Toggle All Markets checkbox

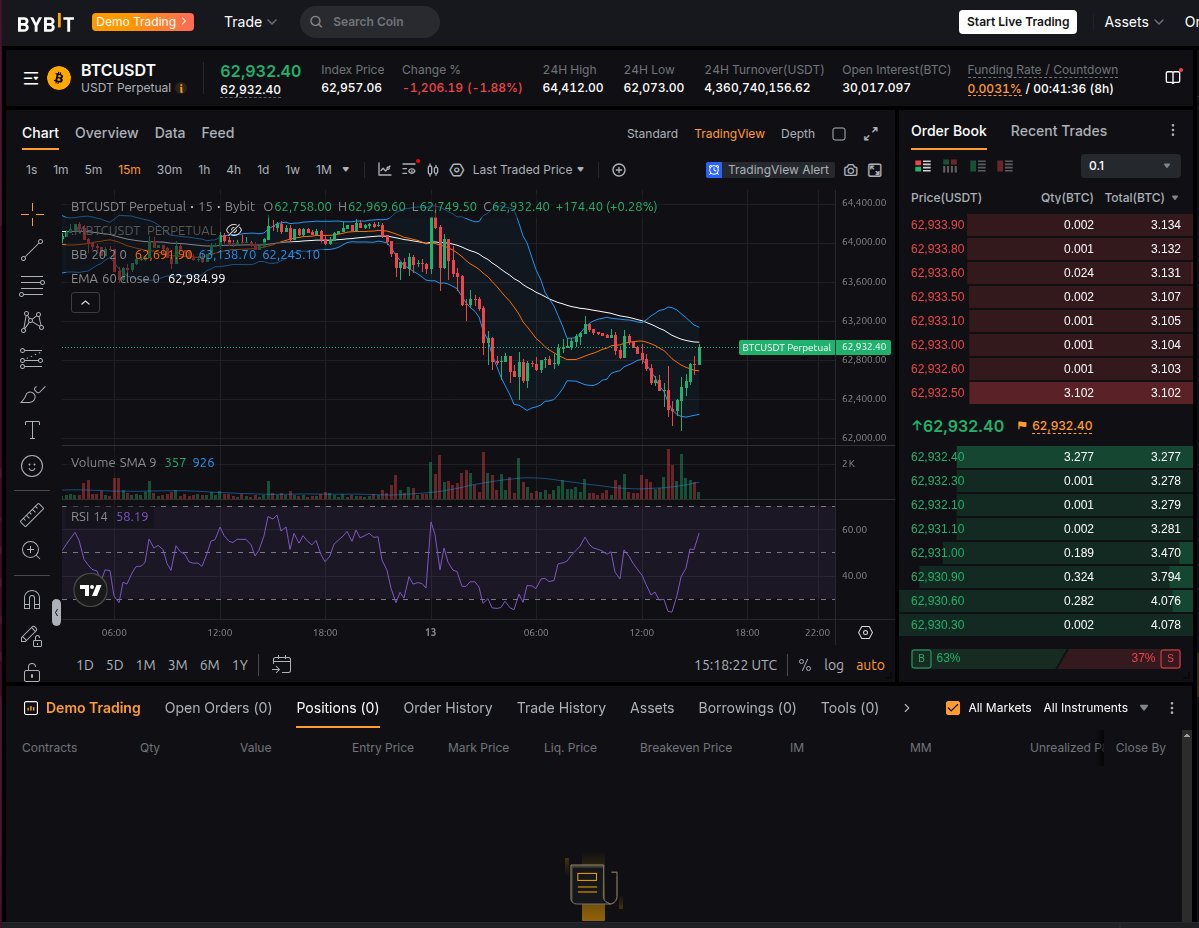click(953, 708)
